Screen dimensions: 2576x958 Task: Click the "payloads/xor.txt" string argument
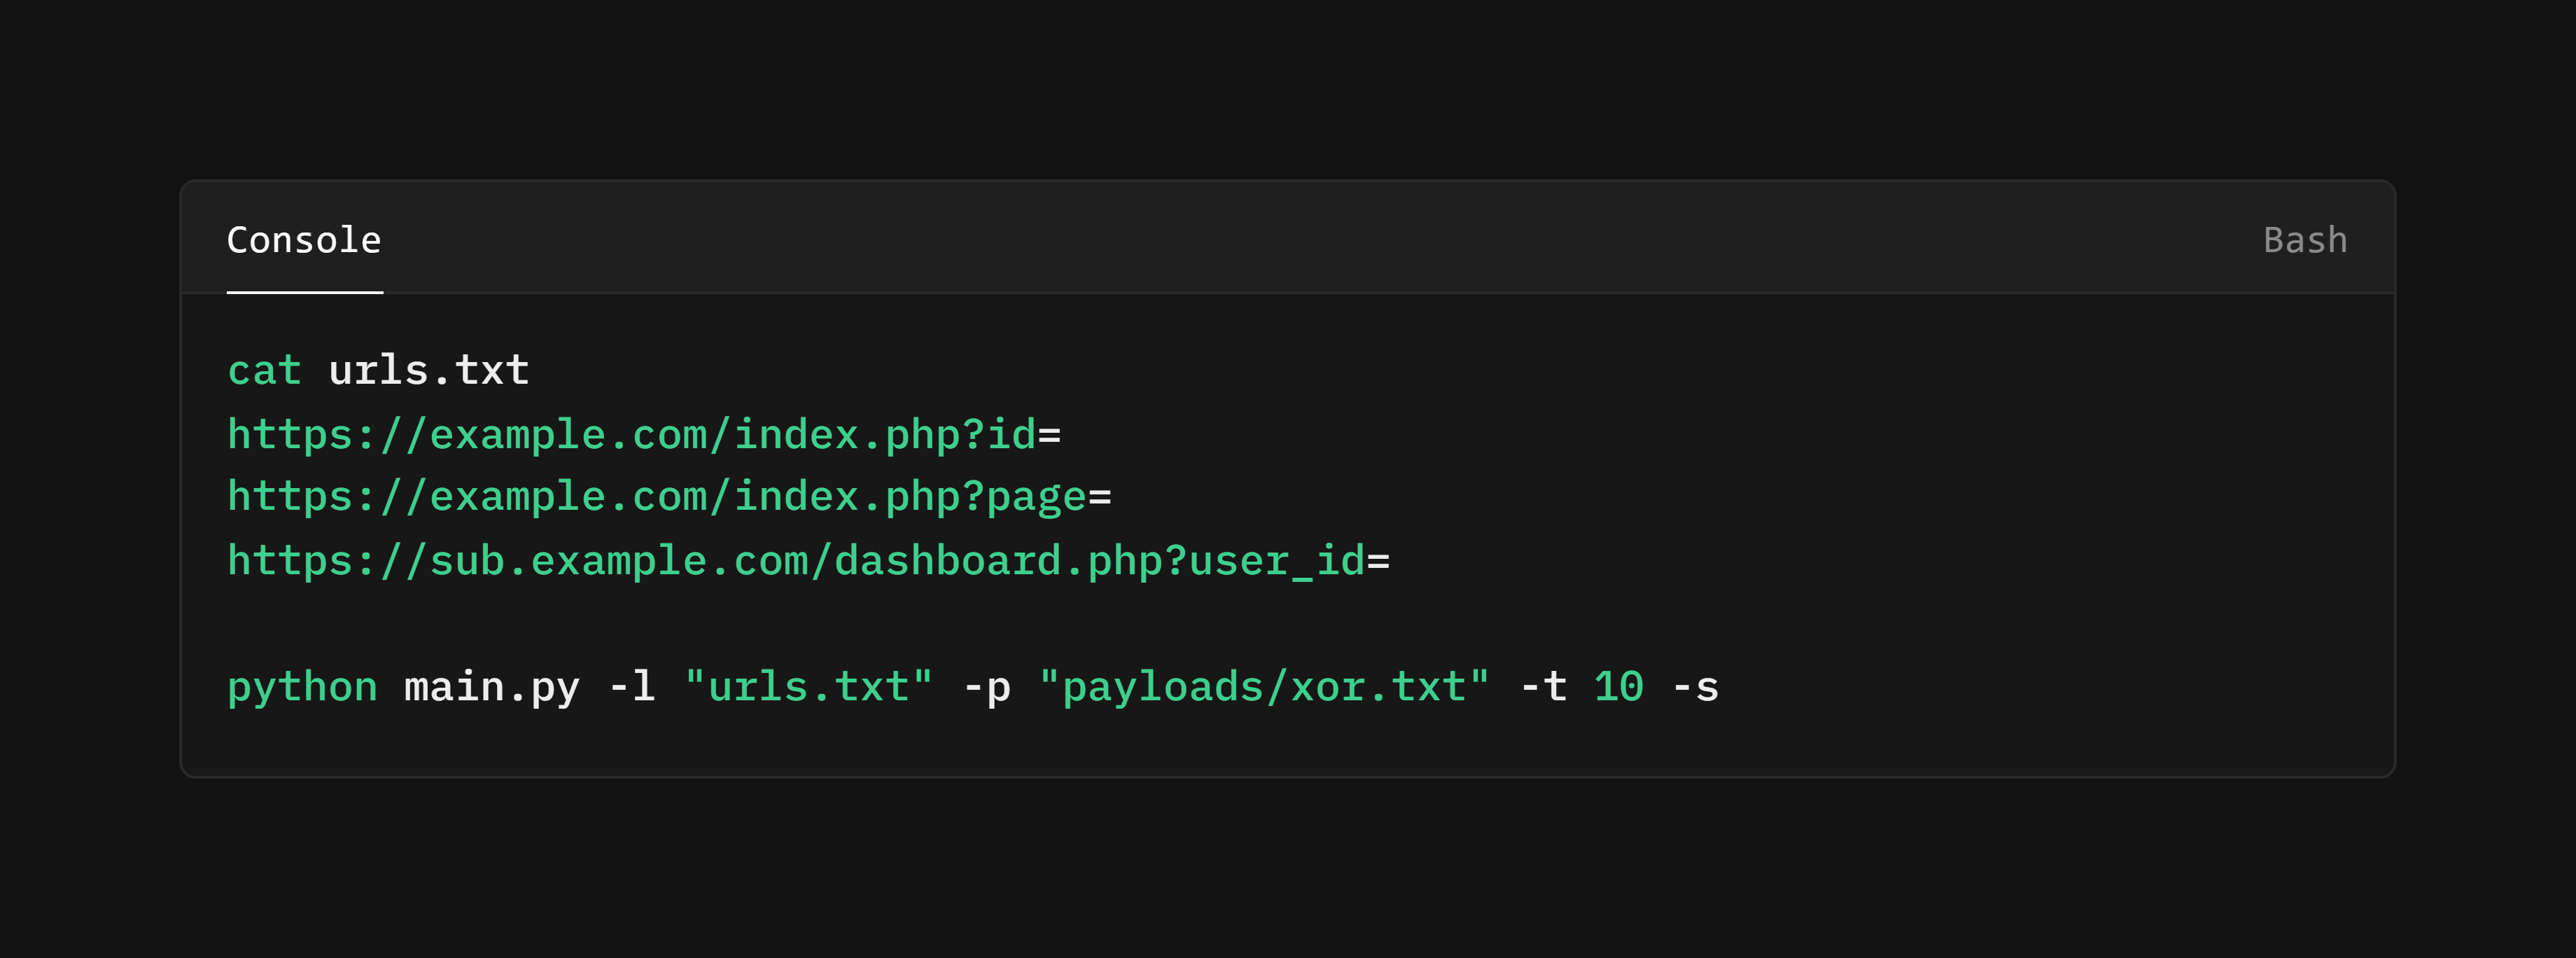coord(1264,688)
